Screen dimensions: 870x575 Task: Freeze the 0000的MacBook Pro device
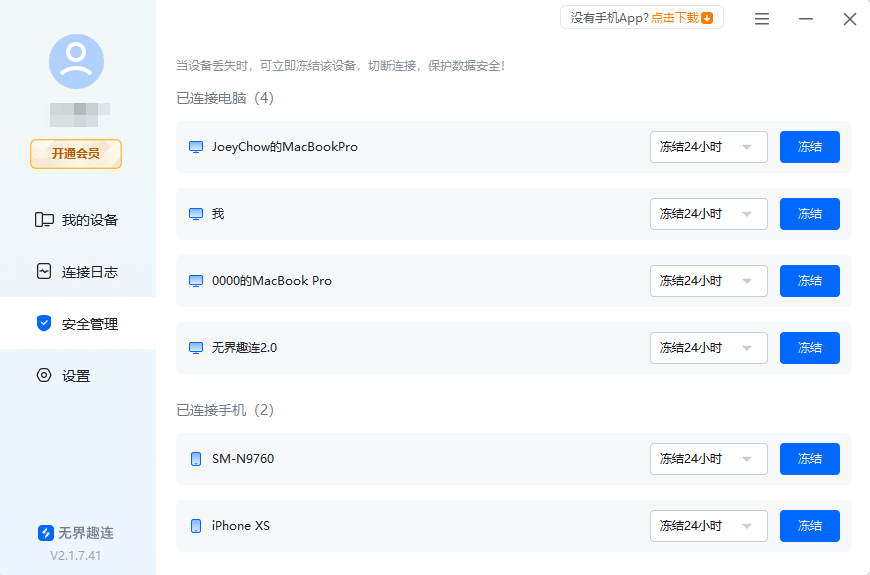(x=810, y=281)
